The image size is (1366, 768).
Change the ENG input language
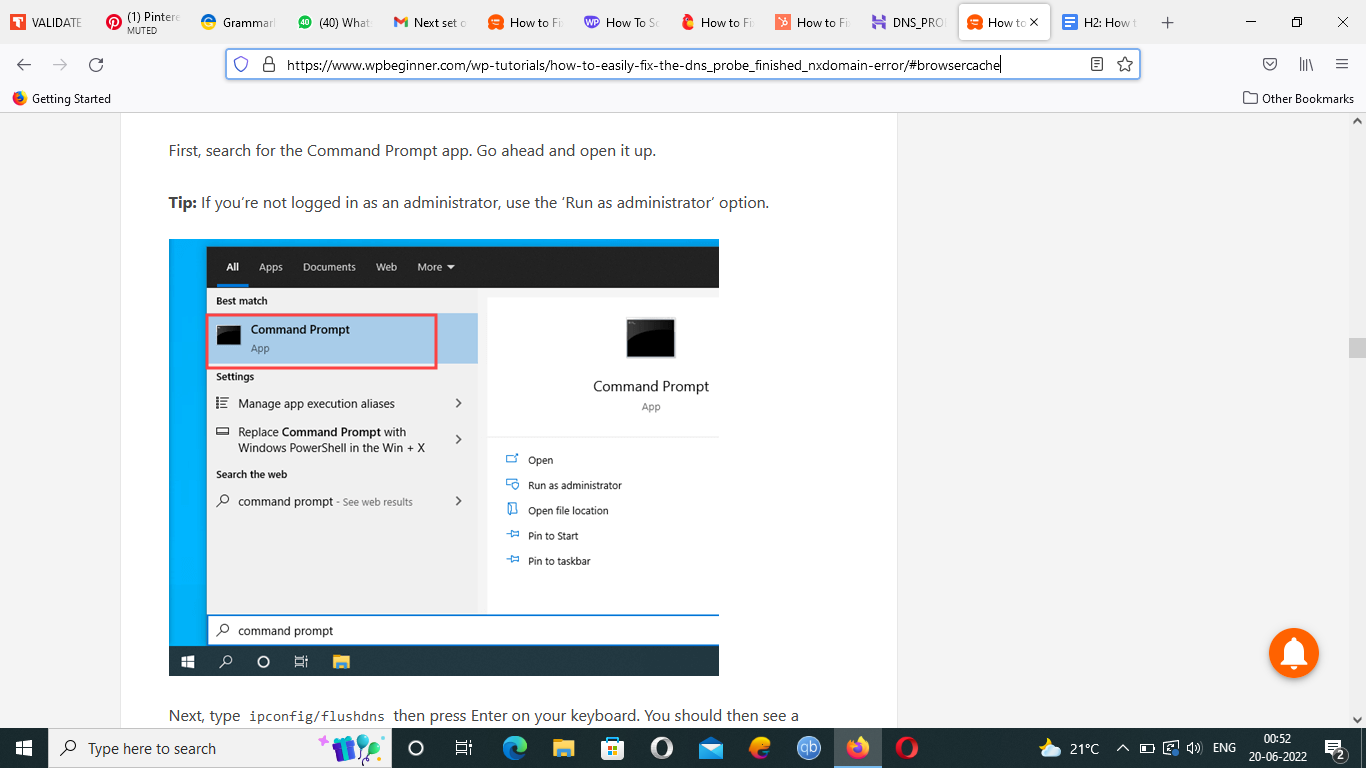[1224, 748]
